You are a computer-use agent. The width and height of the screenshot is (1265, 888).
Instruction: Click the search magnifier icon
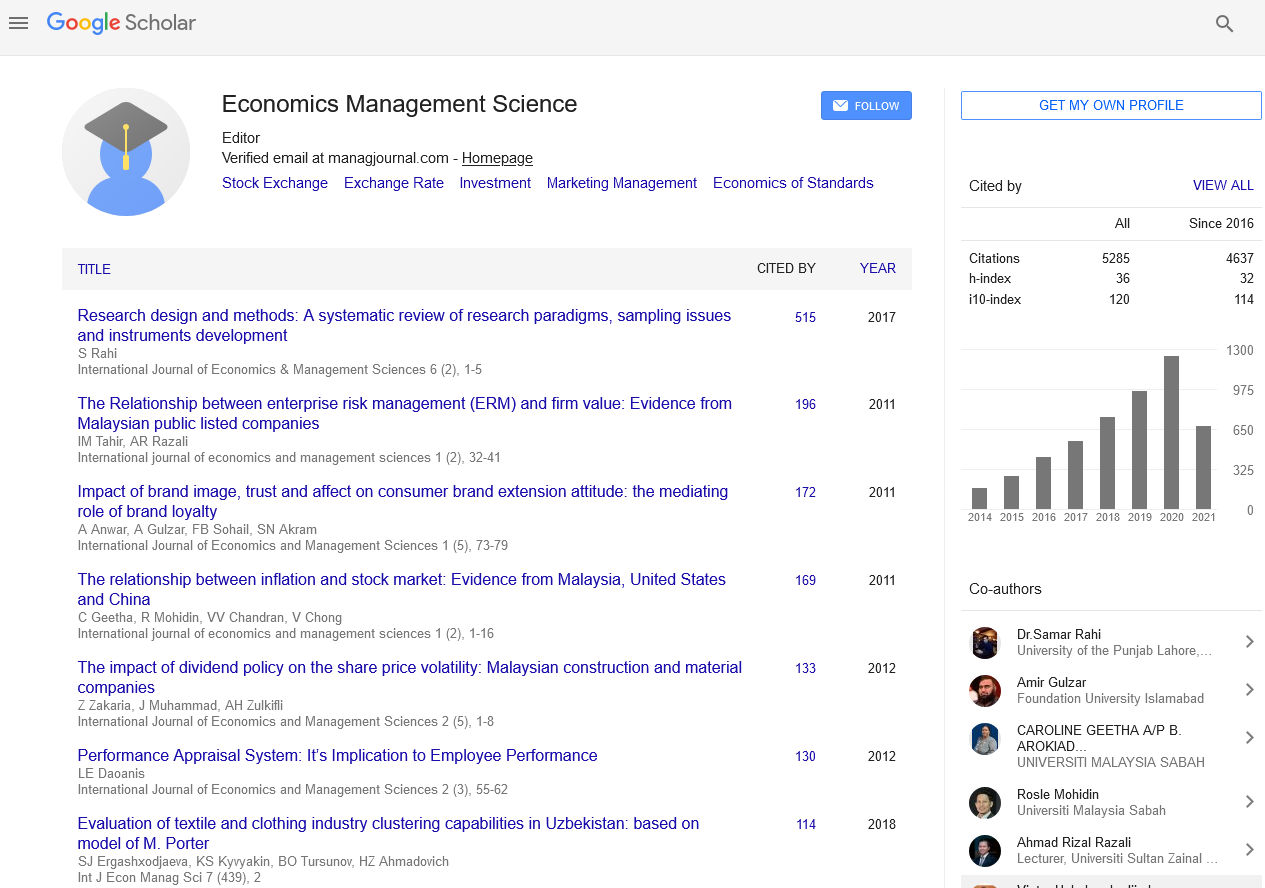(x=1224, y=23)
